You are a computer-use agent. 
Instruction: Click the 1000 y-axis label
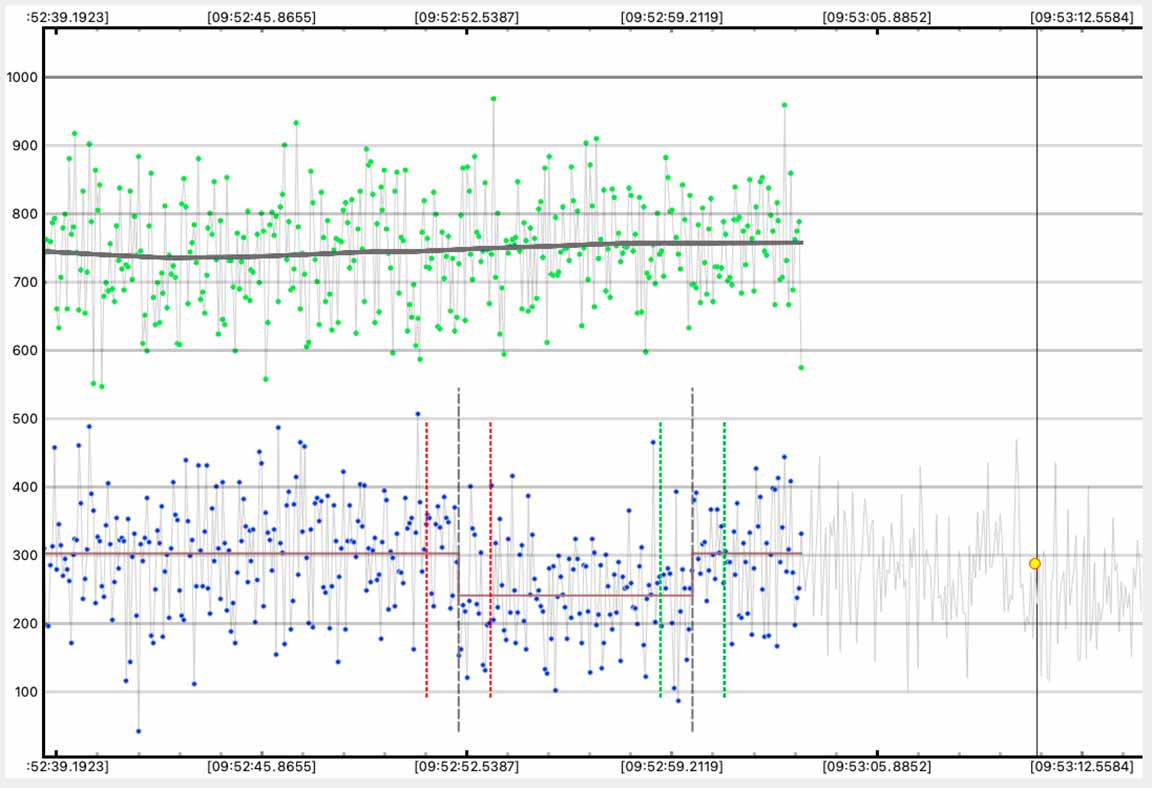21,78
